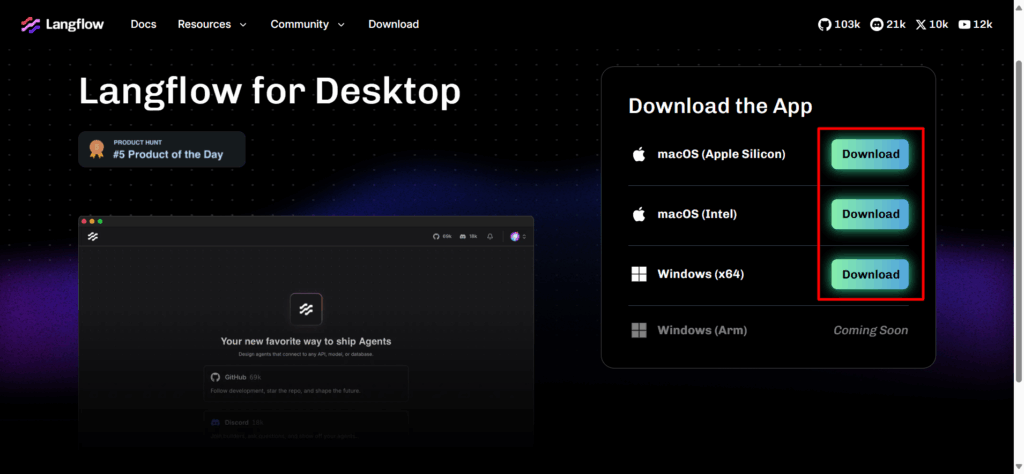The image size is (1024, 474).
Task: Expand the Community dropdown menu
Action: pyautogui.click(x=307, y=24)
